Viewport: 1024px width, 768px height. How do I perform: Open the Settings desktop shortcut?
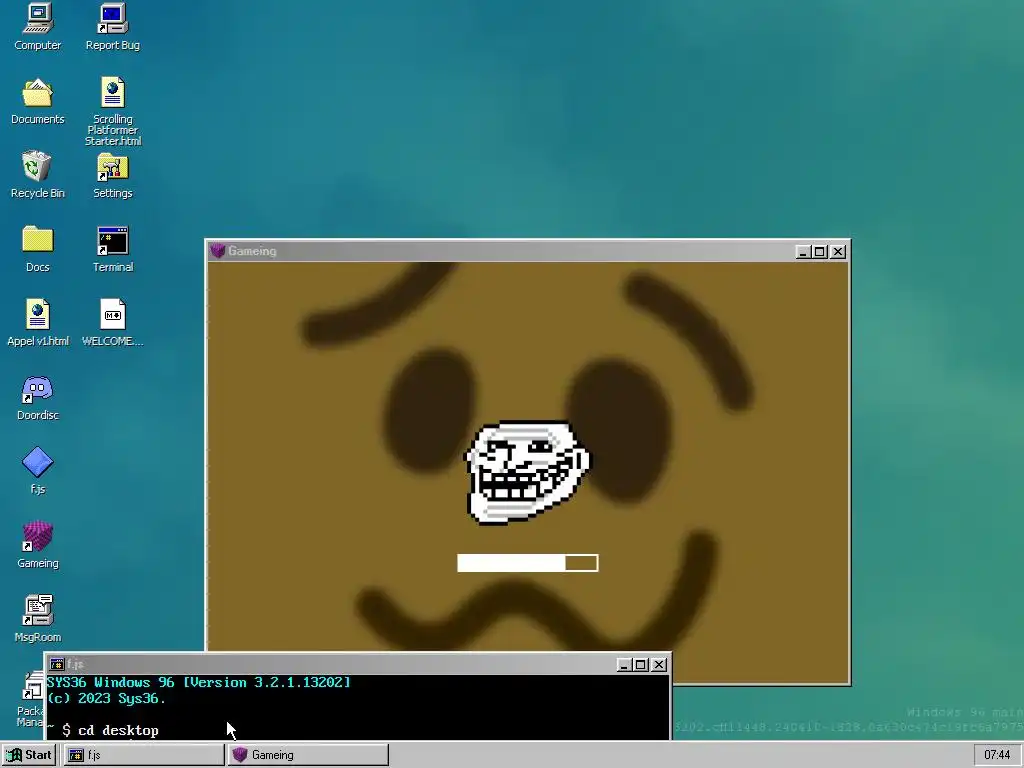click(x=112, y=174)
